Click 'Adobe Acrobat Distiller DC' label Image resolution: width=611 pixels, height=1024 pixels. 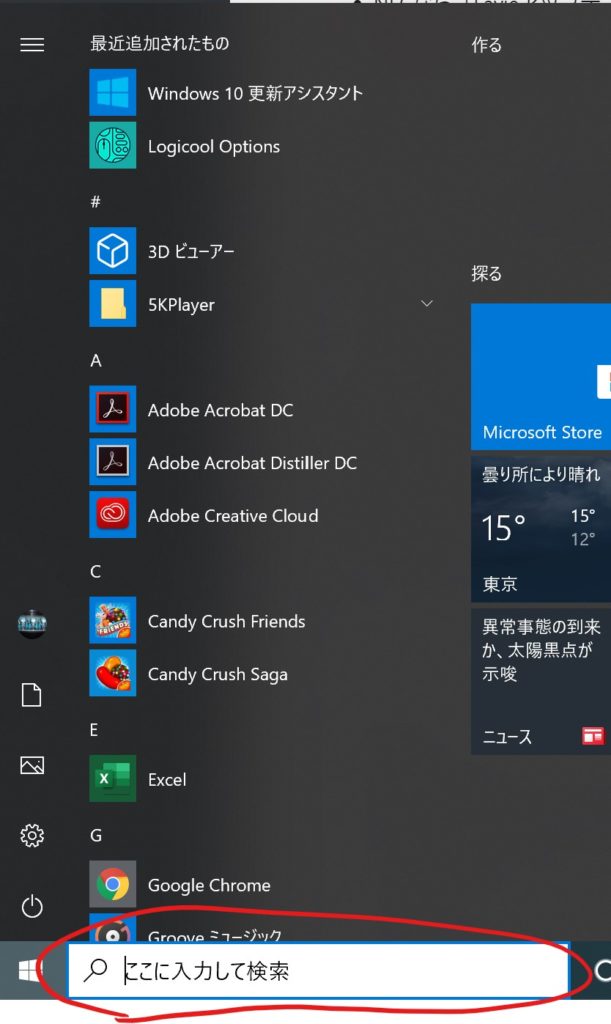pyautogui.click(x=253, y=463)
